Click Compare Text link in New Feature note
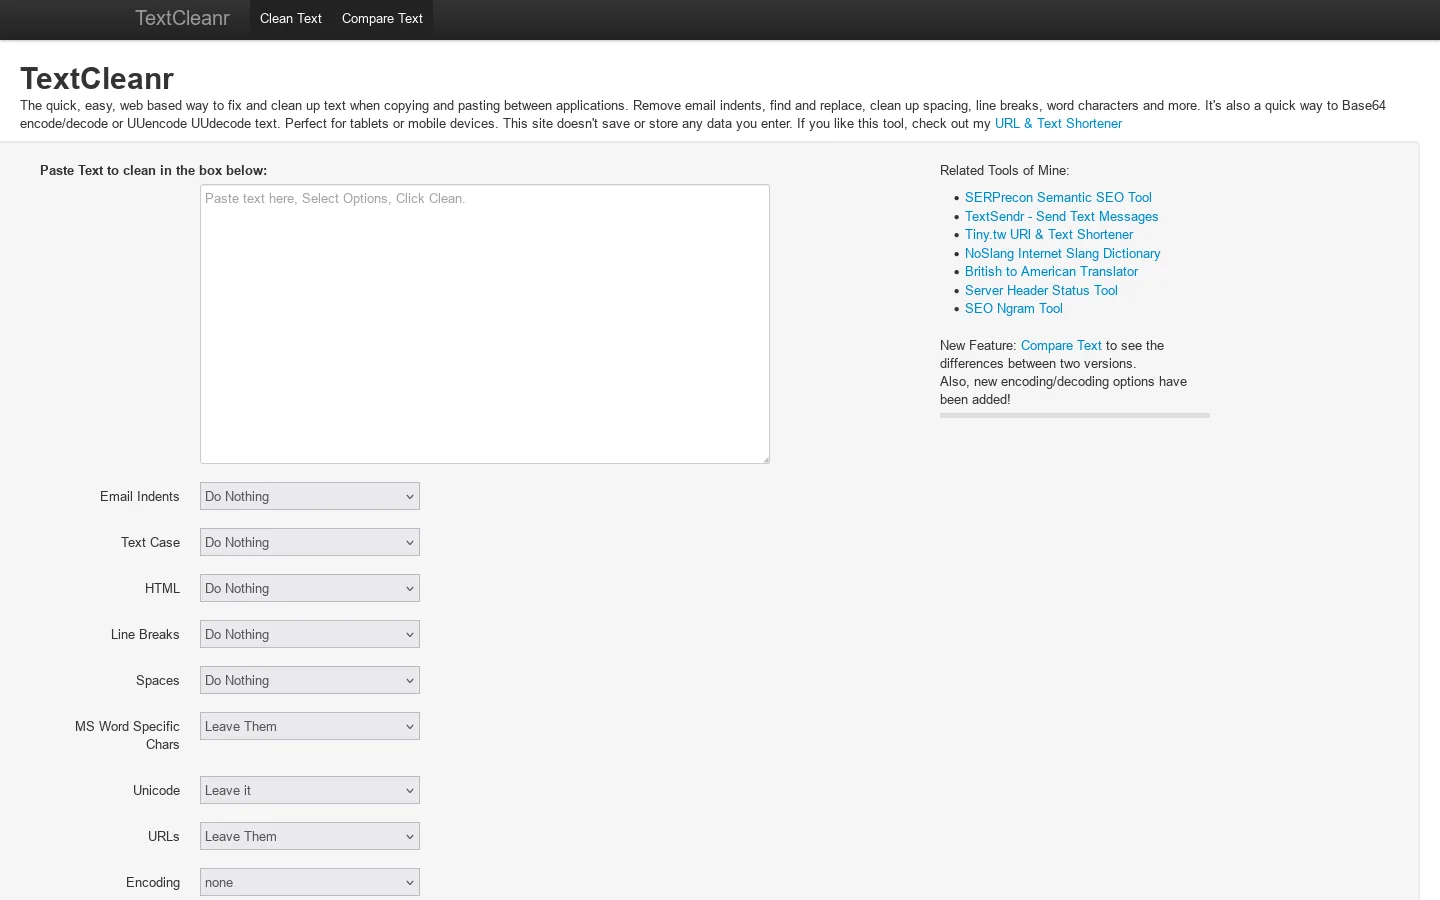1440x900 pixels. (x=1061, y=346)
